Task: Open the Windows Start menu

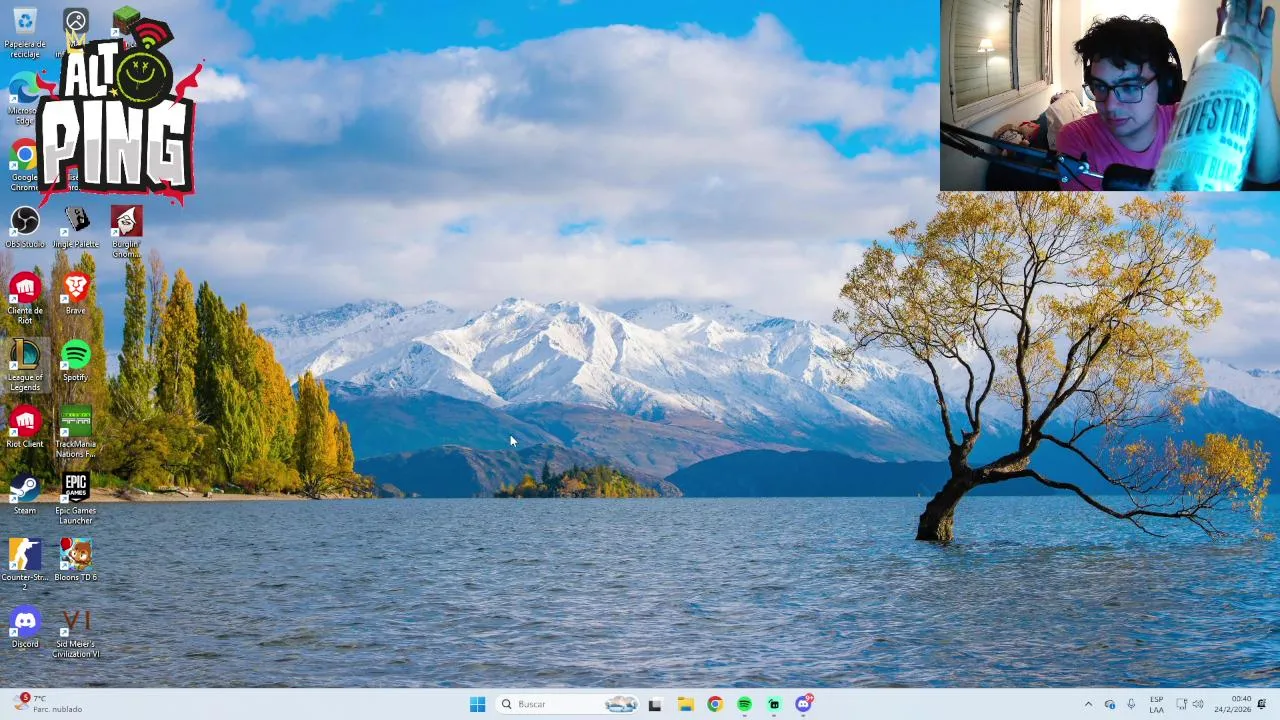Action: pos(477,704)
